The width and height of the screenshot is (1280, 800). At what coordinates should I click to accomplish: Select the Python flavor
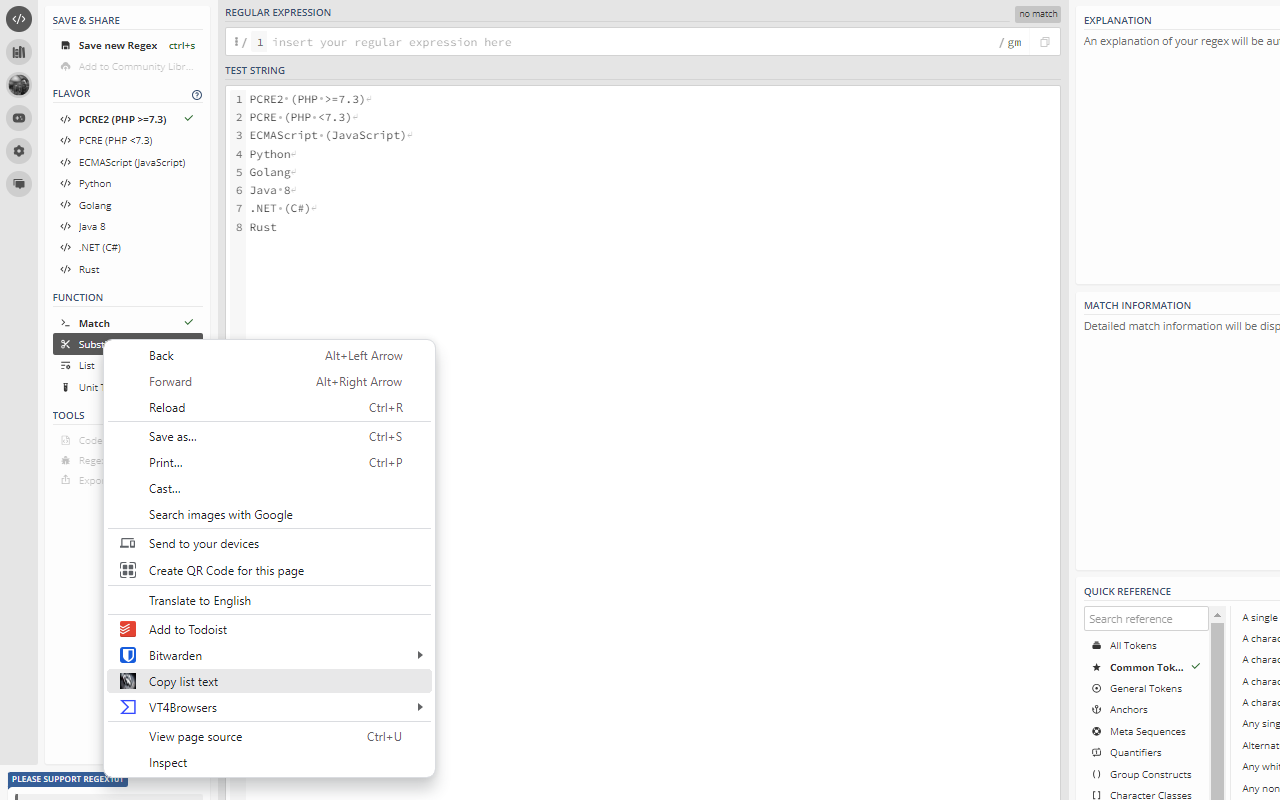pos(94,183)
